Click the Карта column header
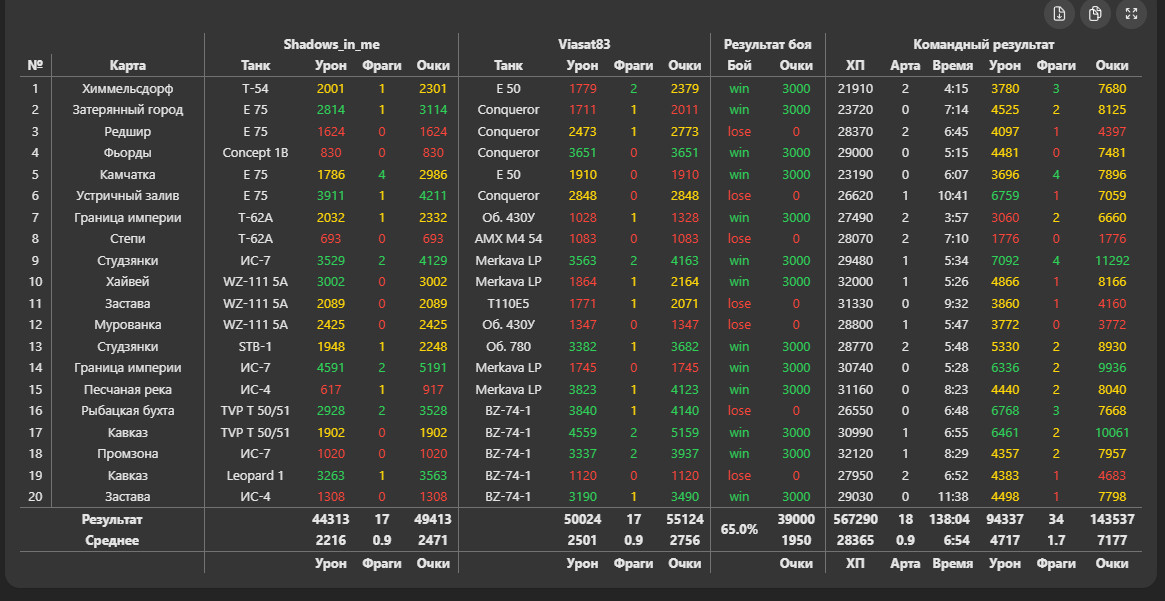The height and width of the screenshot is (601, 1165). (x=128, y=66)
